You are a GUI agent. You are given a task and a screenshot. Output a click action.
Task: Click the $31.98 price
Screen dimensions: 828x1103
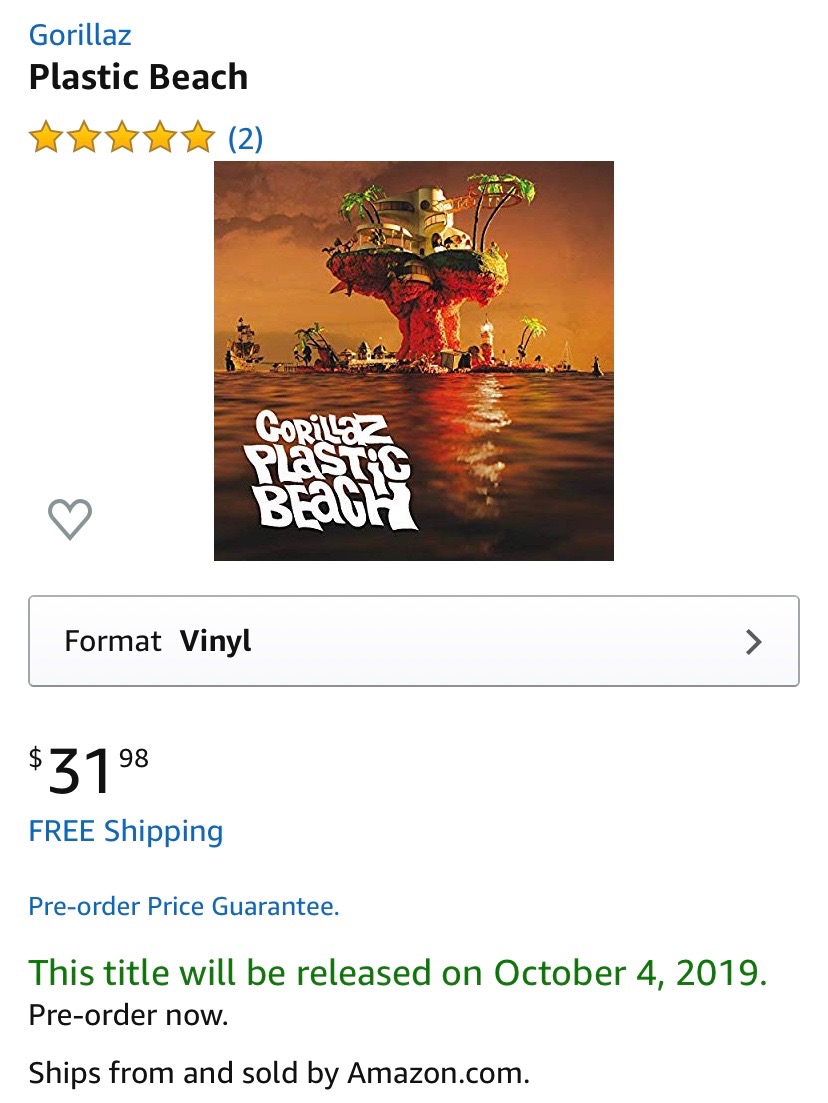click(89, 770)
